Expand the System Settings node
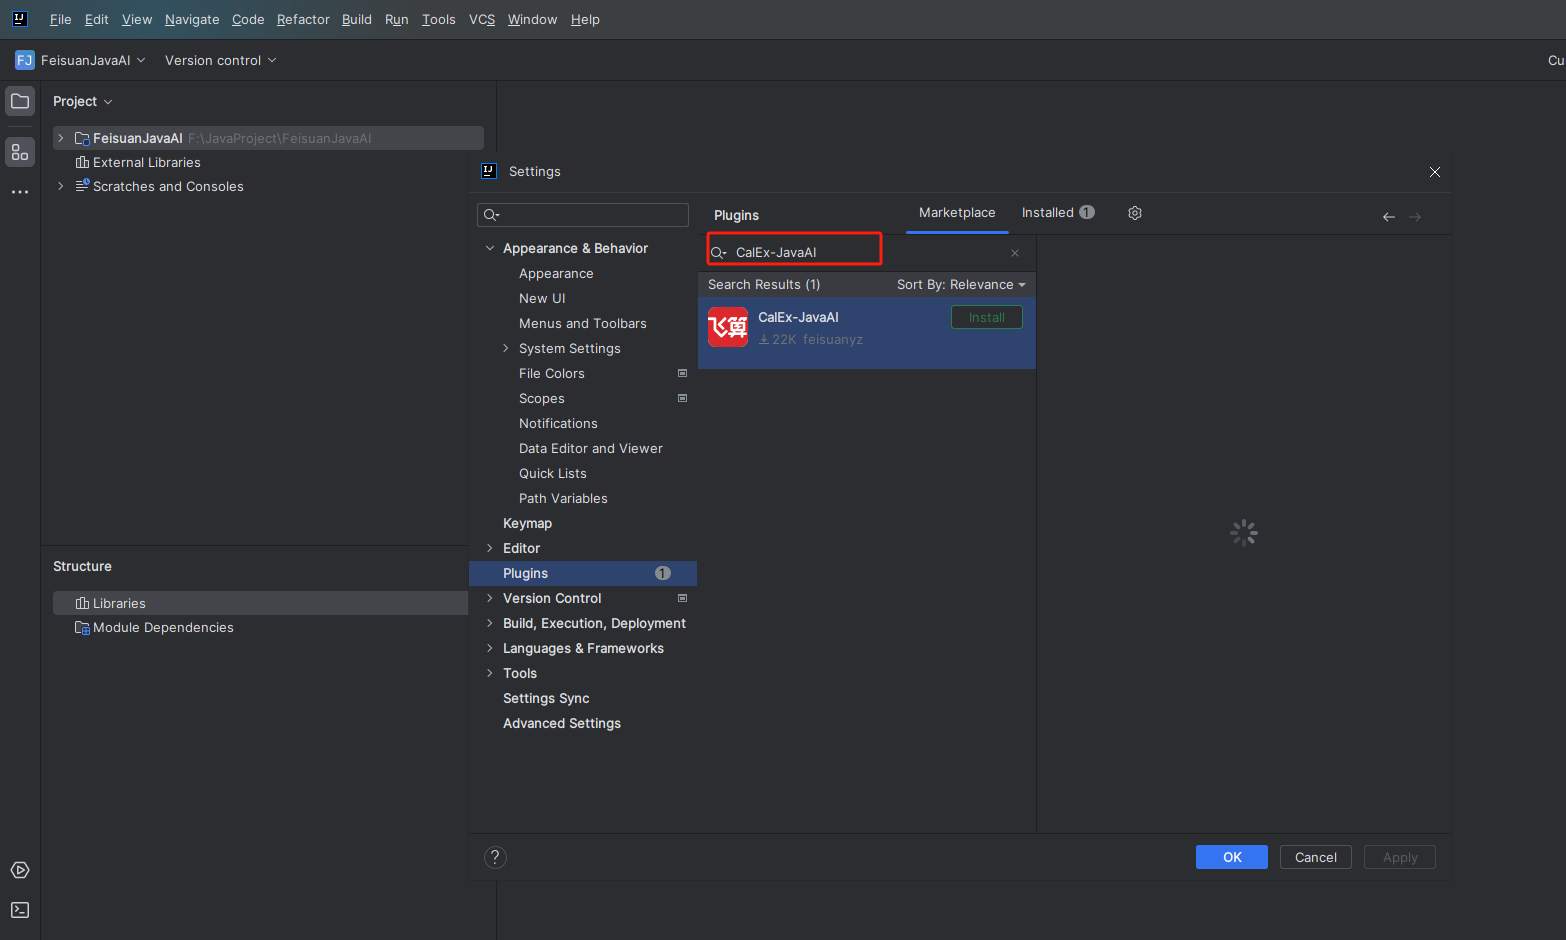1566x940 pixels. coord(506,348)
